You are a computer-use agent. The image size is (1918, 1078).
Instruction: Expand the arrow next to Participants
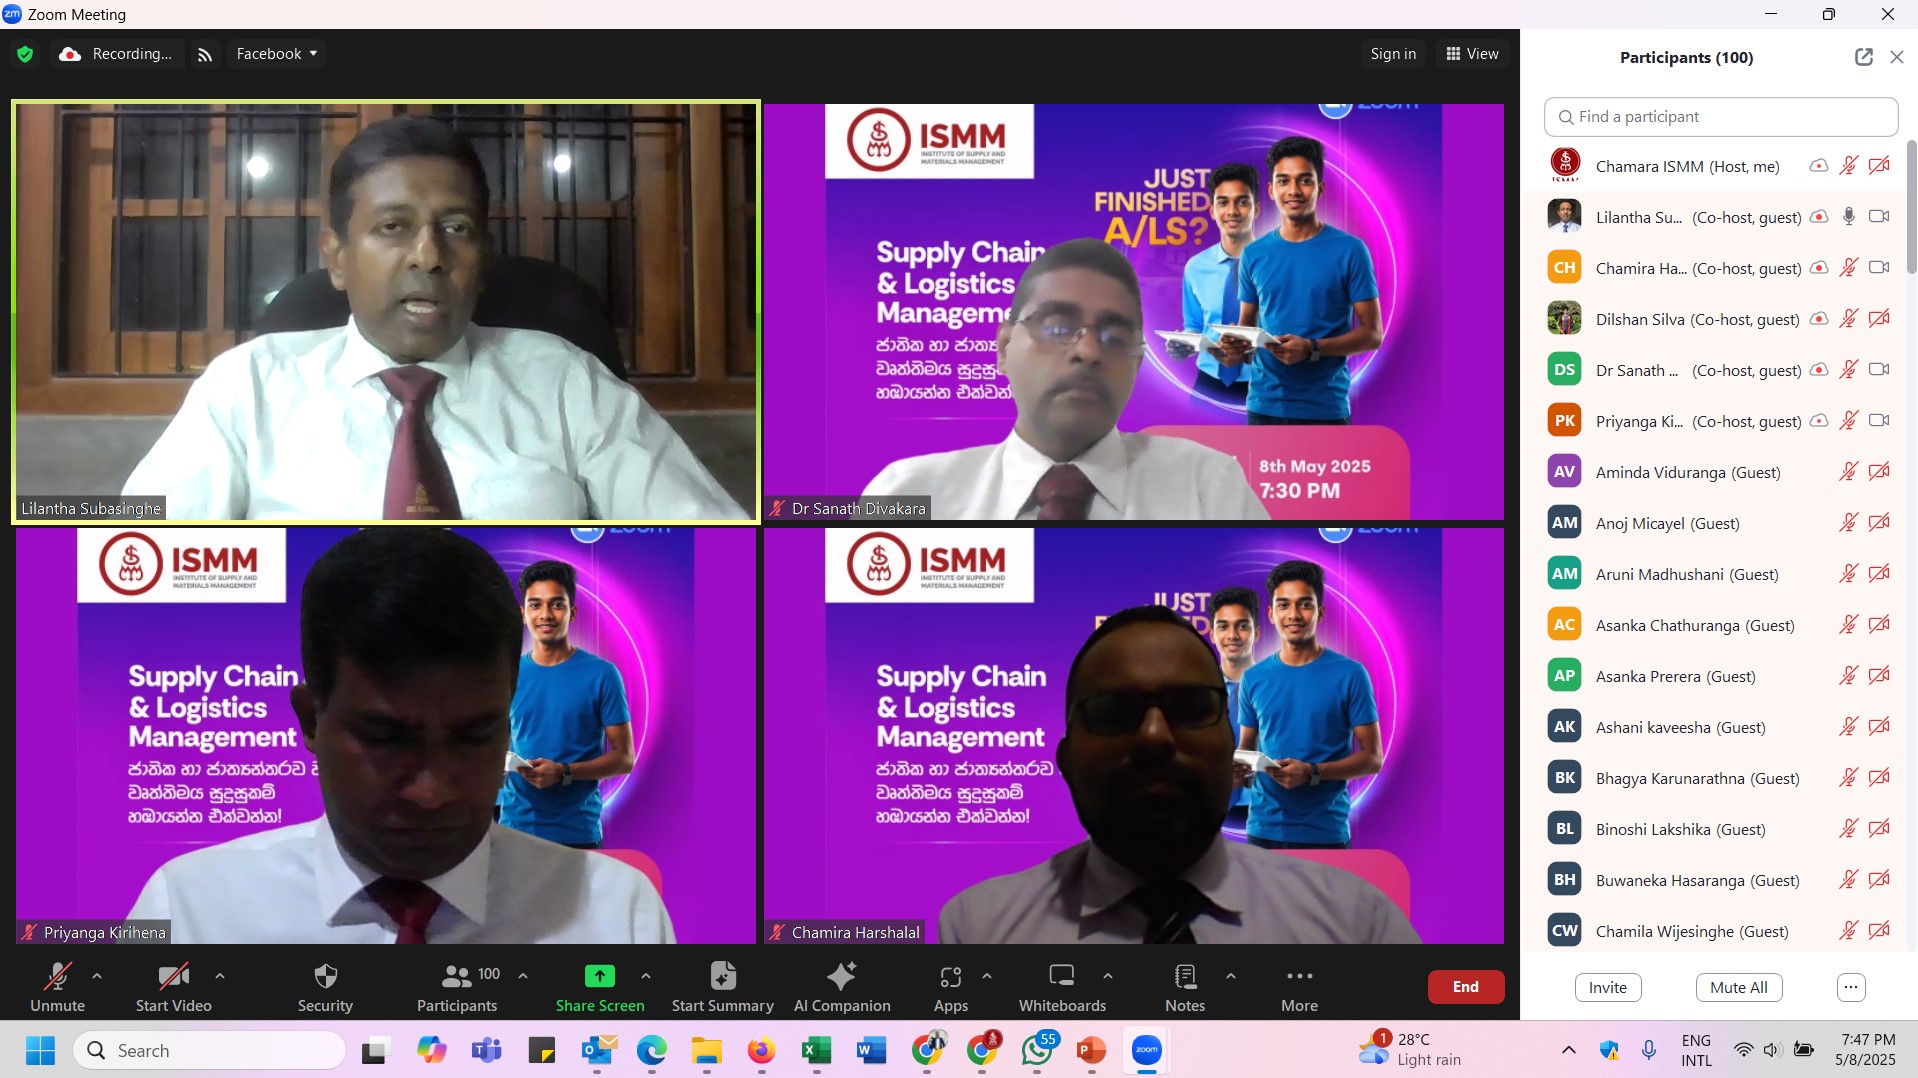[523, 976]
